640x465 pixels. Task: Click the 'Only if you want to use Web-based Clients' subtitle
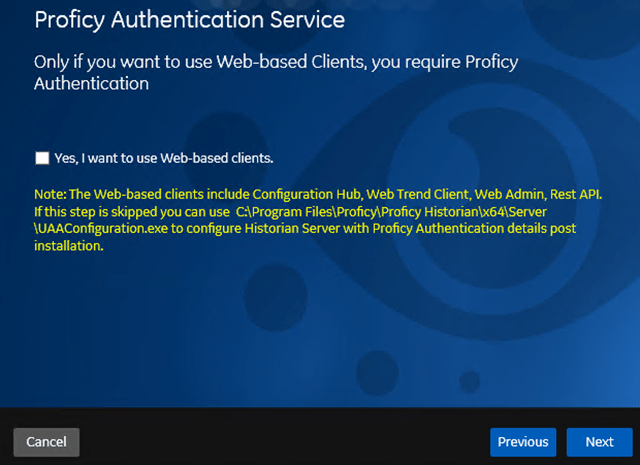[x=276, y=73]
